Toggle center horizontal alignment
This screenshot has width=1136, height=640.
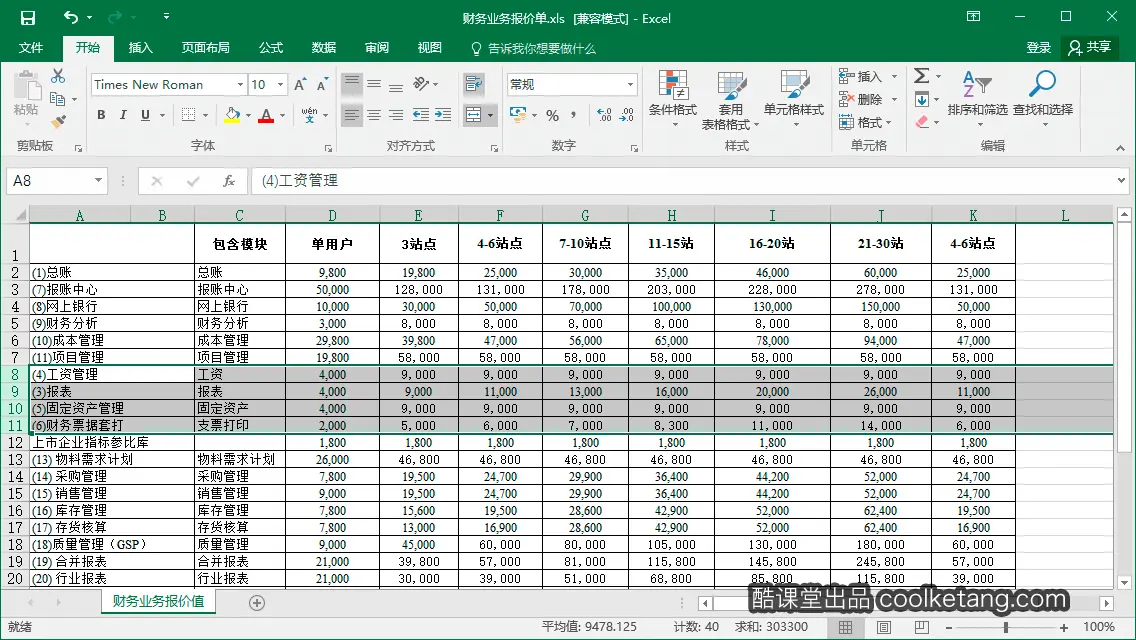[374, 115]
